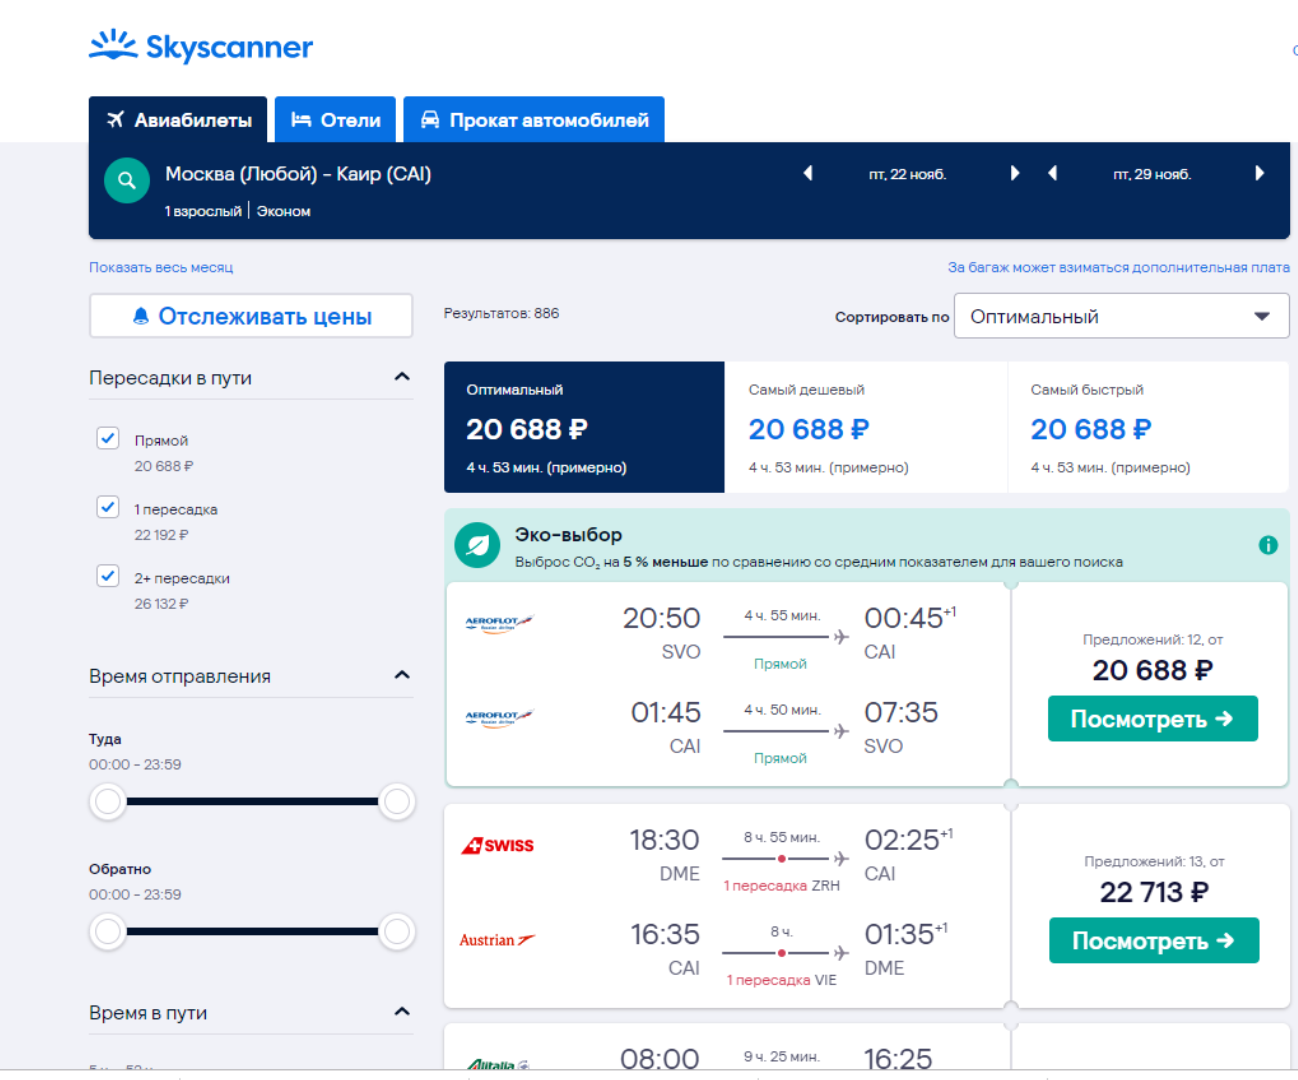This screenshot has height=1080, width=1298.
Task: Click the пт, 22 нояб. departure date
Action: click(907, 174)
